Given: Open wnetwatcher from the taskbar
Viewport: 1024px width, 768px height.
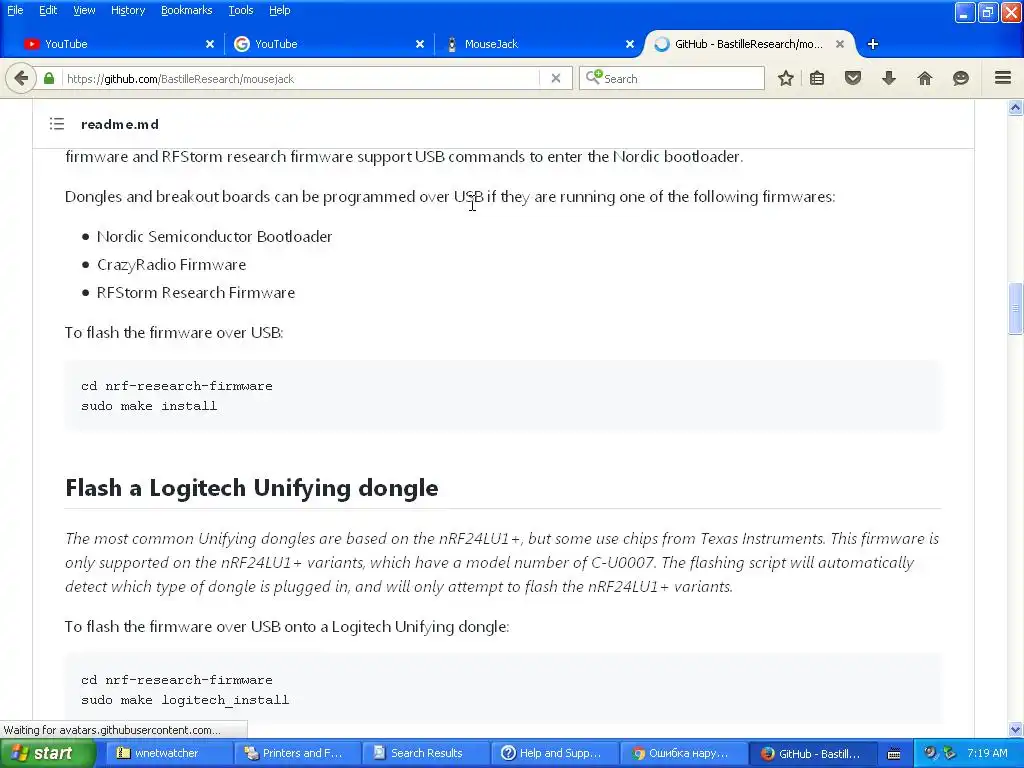Looking at the screenshot, I should 169,753.
